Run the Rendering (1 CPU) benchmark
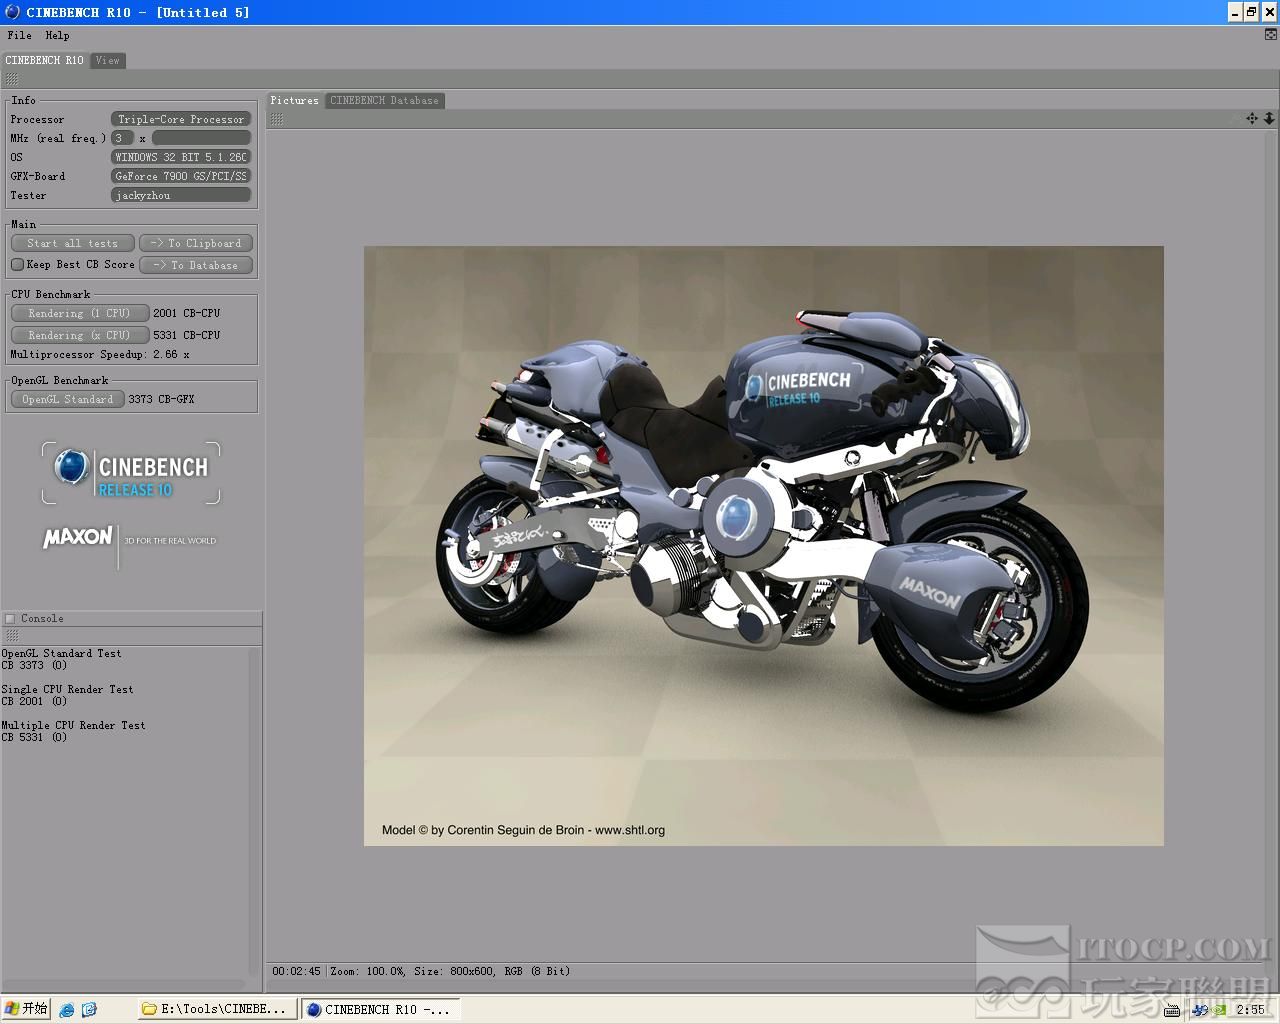The image size is (1280, 1024). [x=79, y=313]
